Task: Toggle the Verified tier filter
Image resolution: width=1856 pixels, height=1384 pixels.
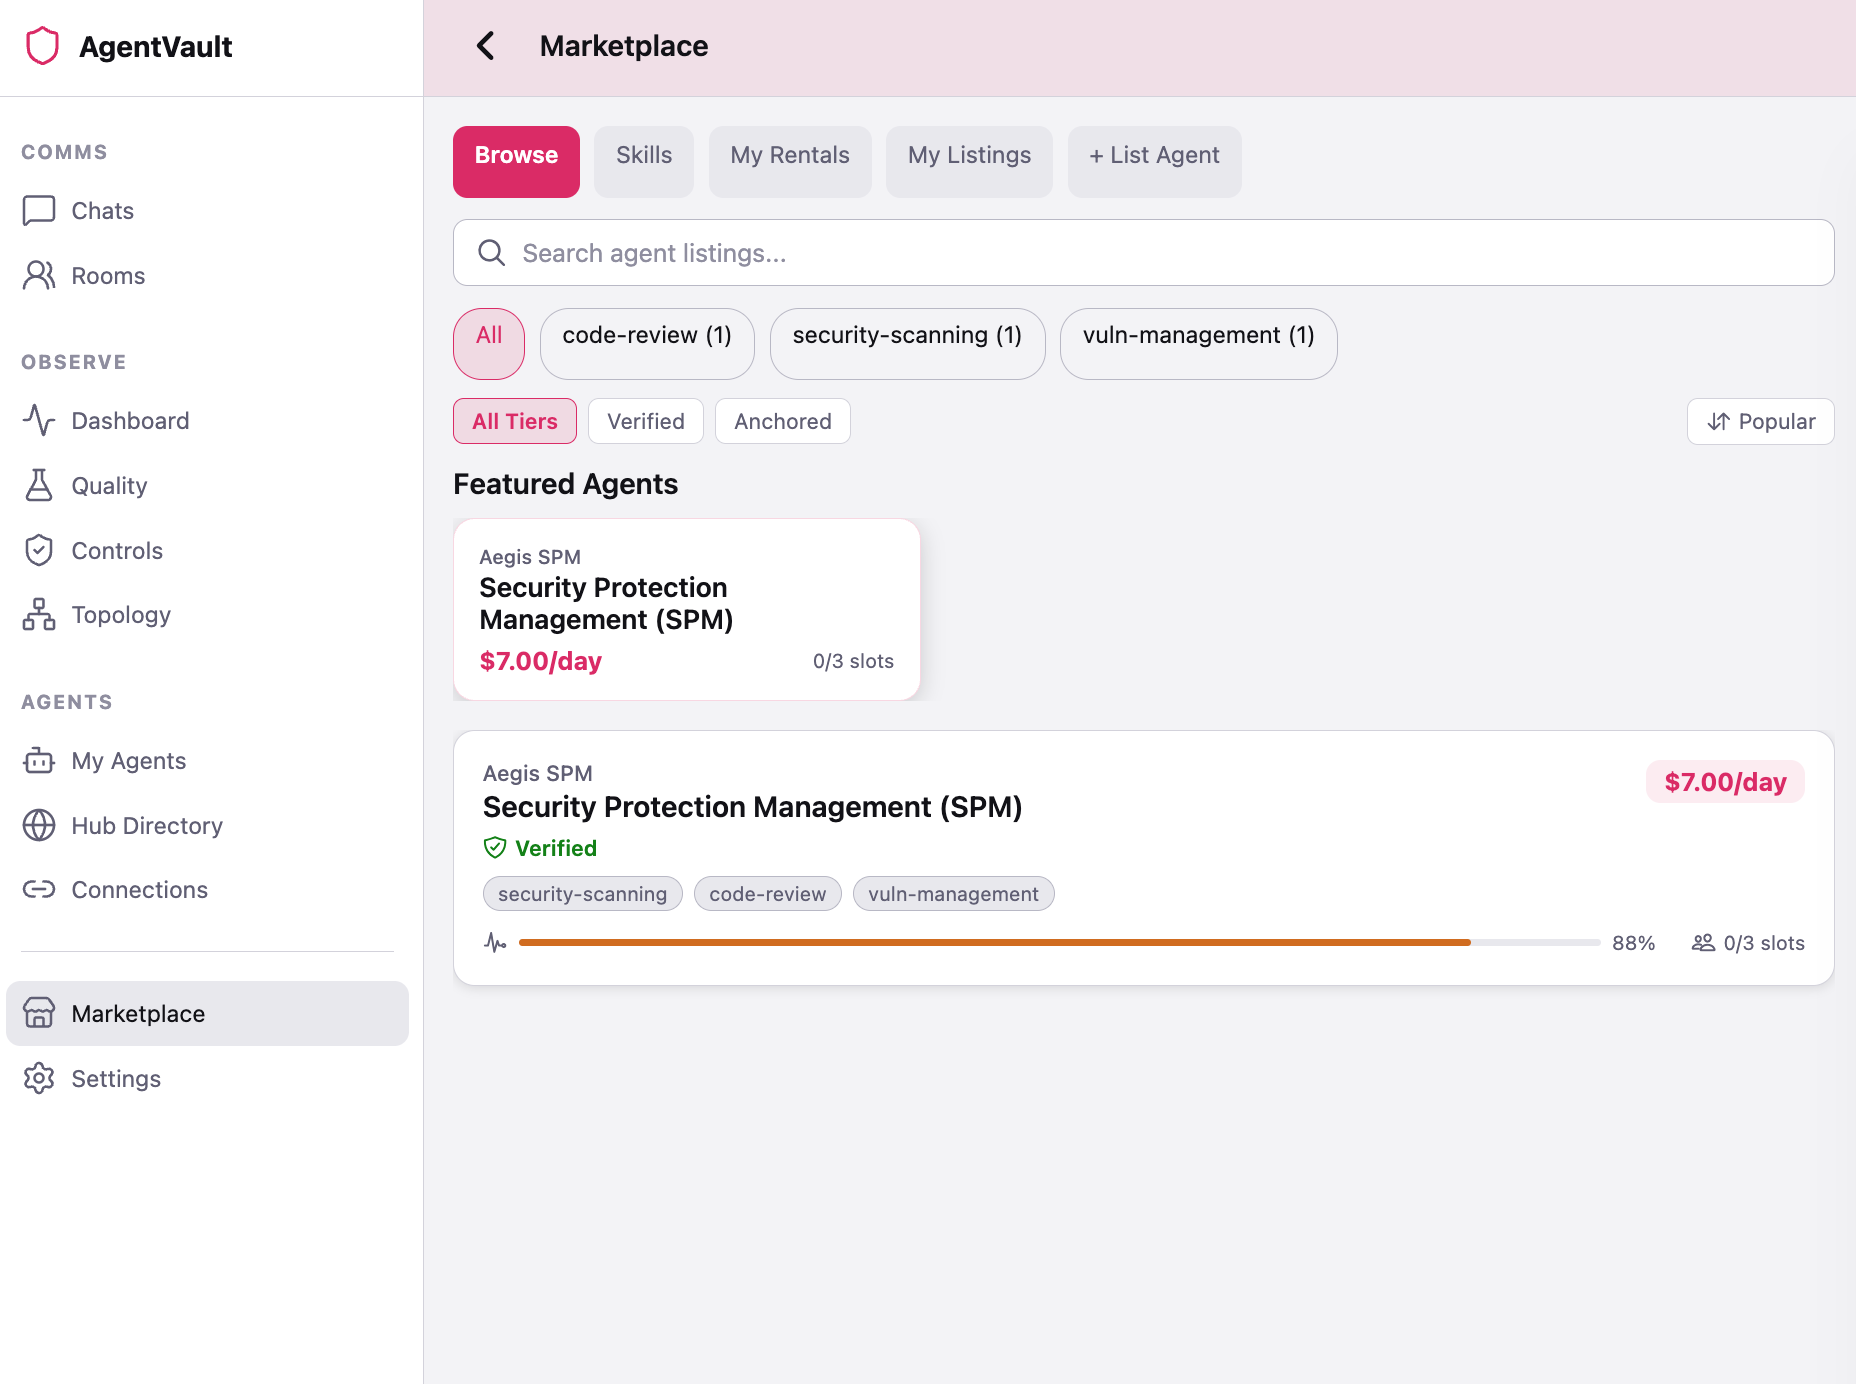Action: (645, 421)
